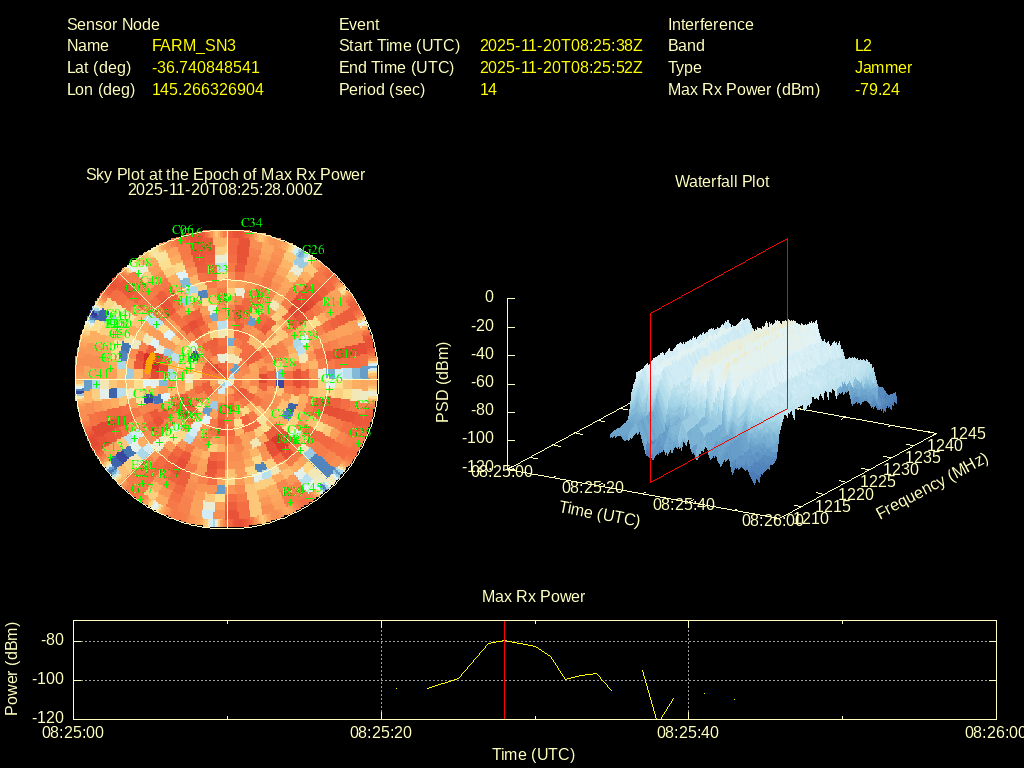The height and width of the screenshot is (768, 1024).
Task: Click the sky plot epoch timestamp
Action: [x=225, y=189]
